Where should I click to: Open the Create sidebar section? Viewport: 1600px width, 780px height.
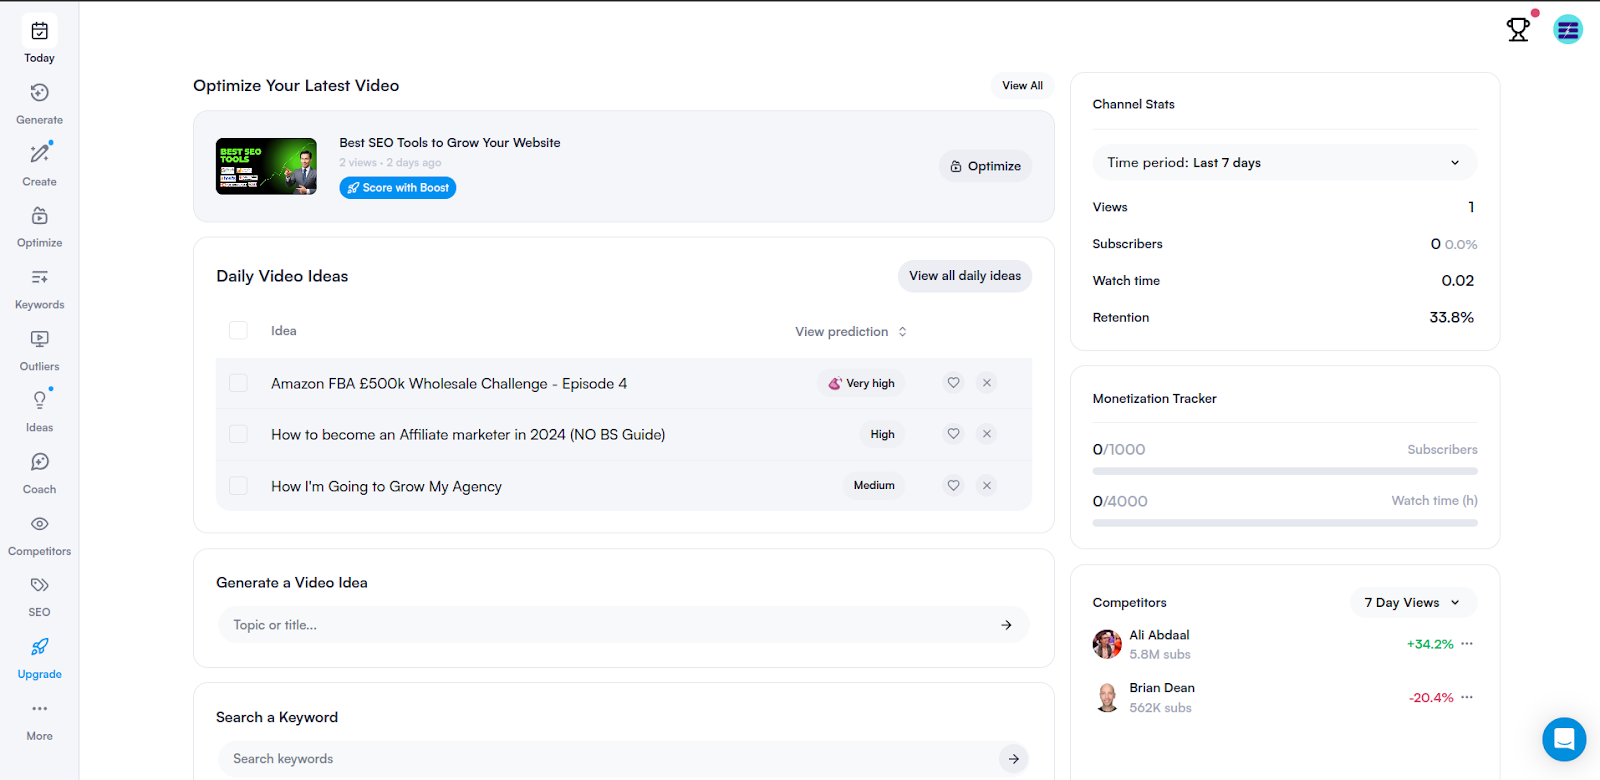click(39, 165)
